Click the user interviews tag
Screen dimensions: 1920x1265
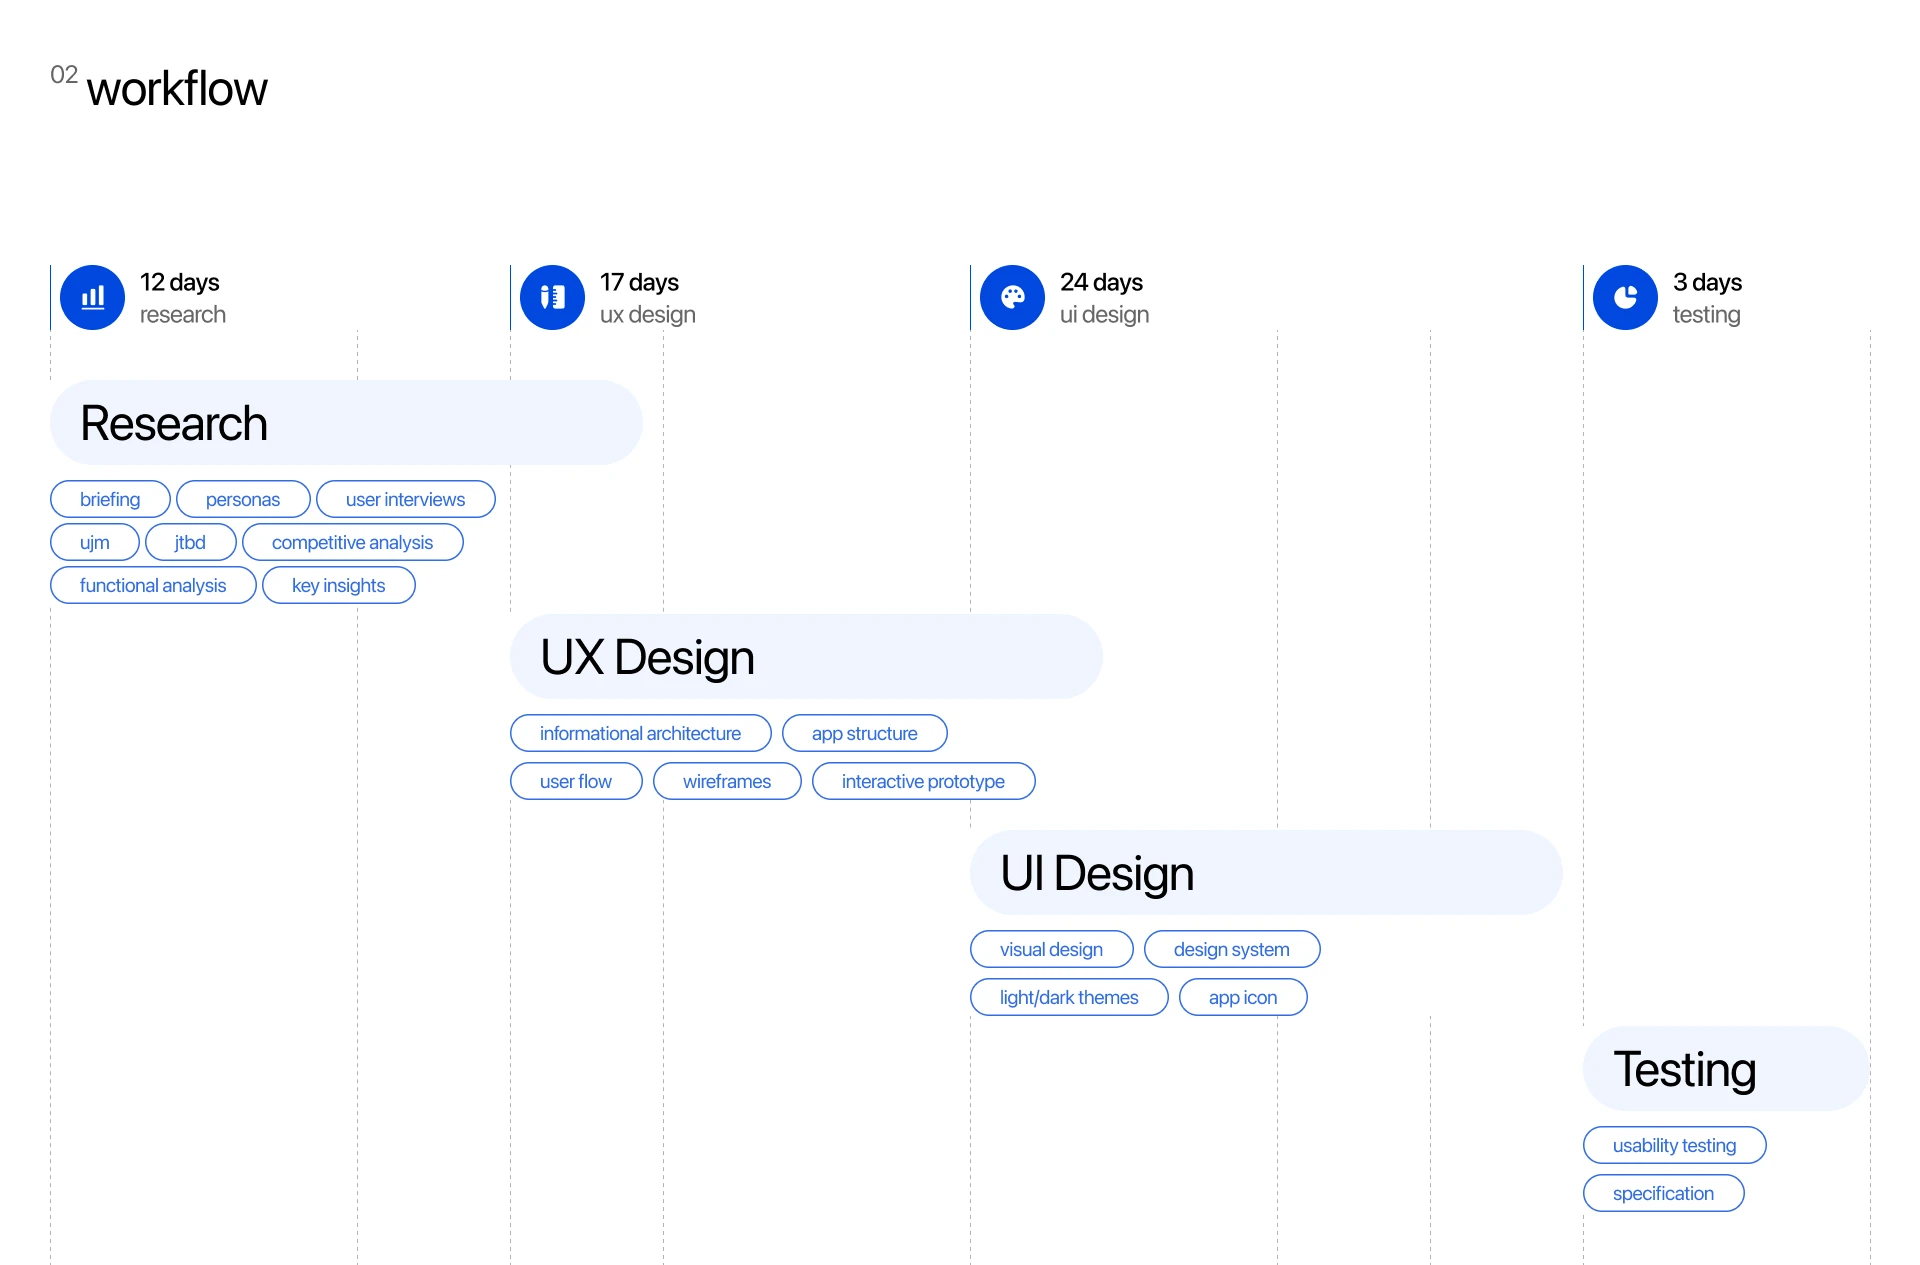point(405,499)
